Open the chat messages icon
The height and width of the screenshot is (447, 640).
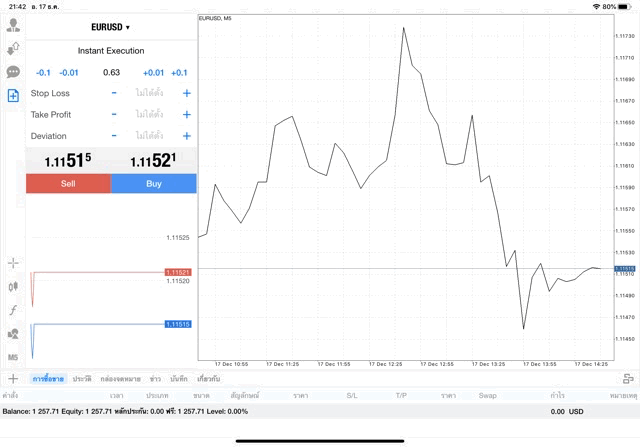(x=13, y=72)
